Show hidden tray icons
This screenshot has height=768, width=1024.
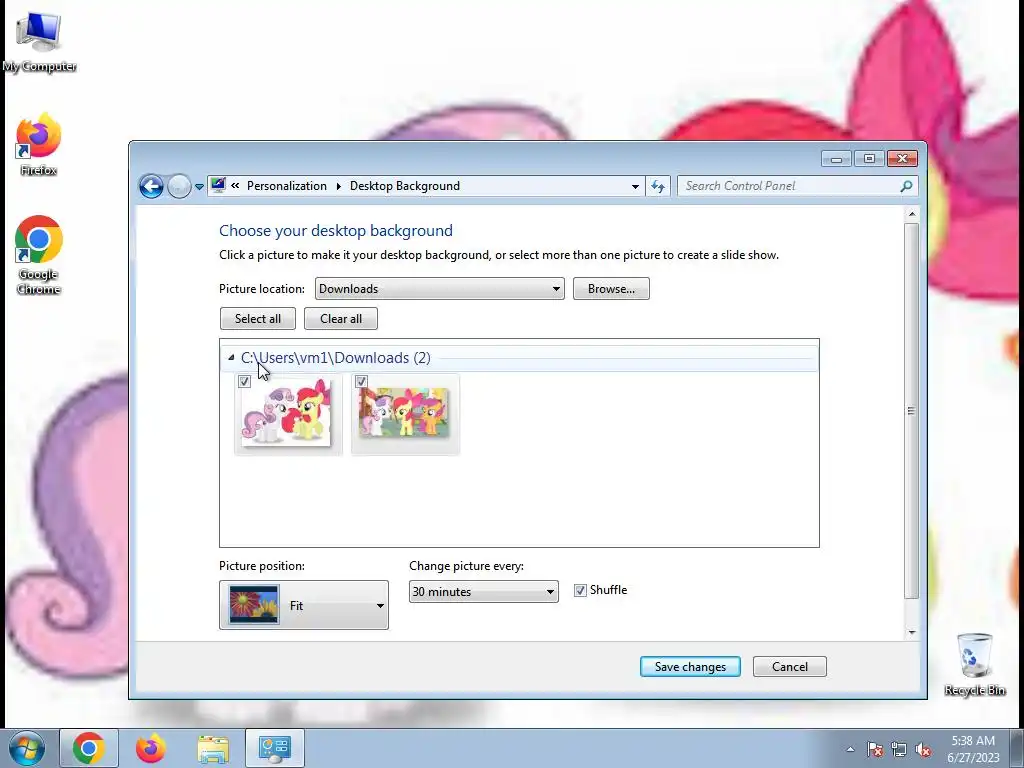click(x=850, y=749)
